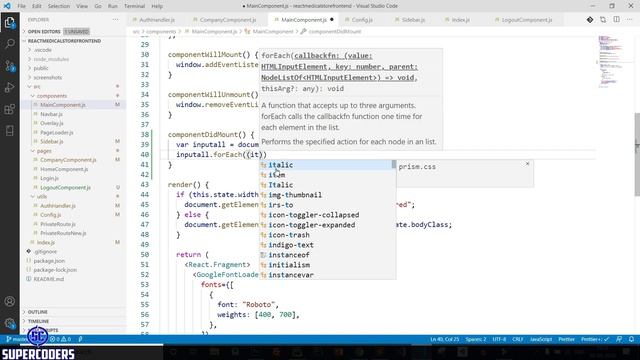
Task: Select the 'icon-trash' autocomplete suggestion
Action: [x=327, y=235]
